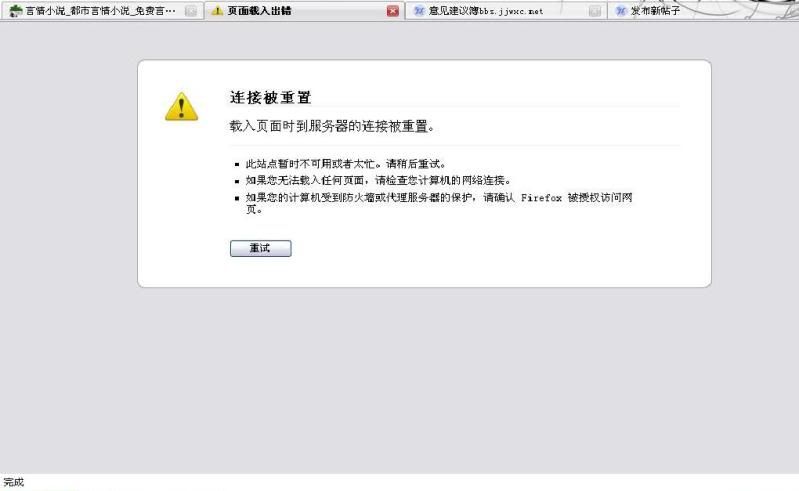Click the 载入页面时到服务器的连接被重置 description text
This screenshot has width=799, height=491.
pos(332,126)
